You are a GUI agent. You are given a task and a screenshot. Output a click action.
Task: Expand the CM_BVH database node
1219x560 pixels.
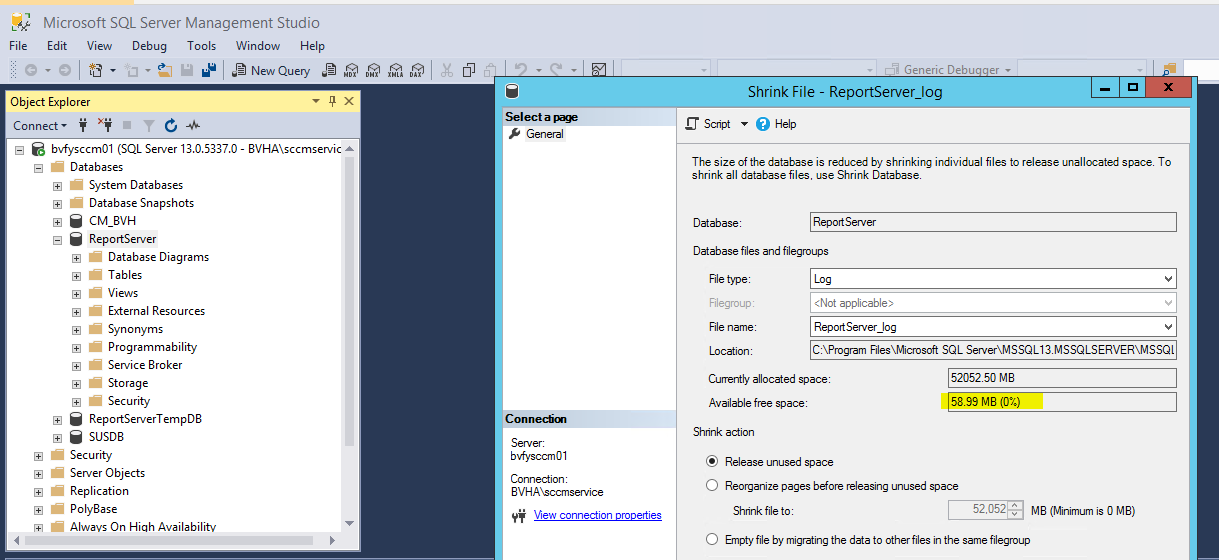click(57, 221)
